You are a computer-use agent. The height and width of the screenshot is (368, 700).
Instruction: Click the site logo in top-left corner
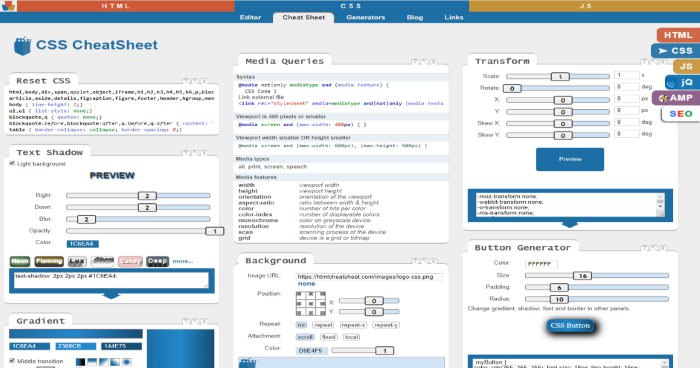pos(8,6)
